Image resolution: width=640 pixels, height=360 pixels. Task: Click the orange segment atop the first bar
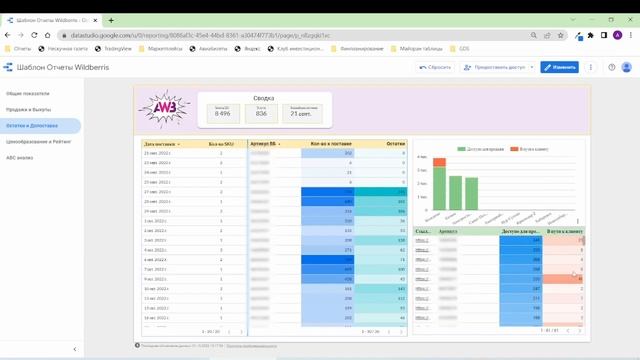tap(439, 162)
